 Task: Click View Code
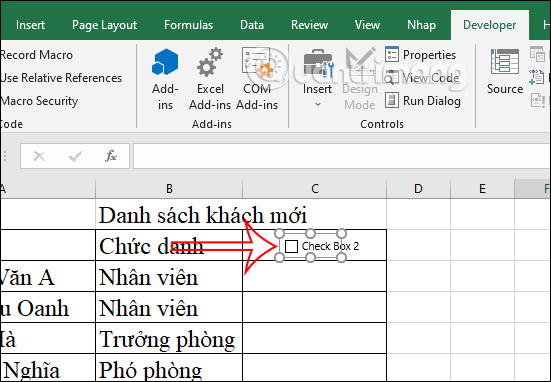tap(422, 78)
